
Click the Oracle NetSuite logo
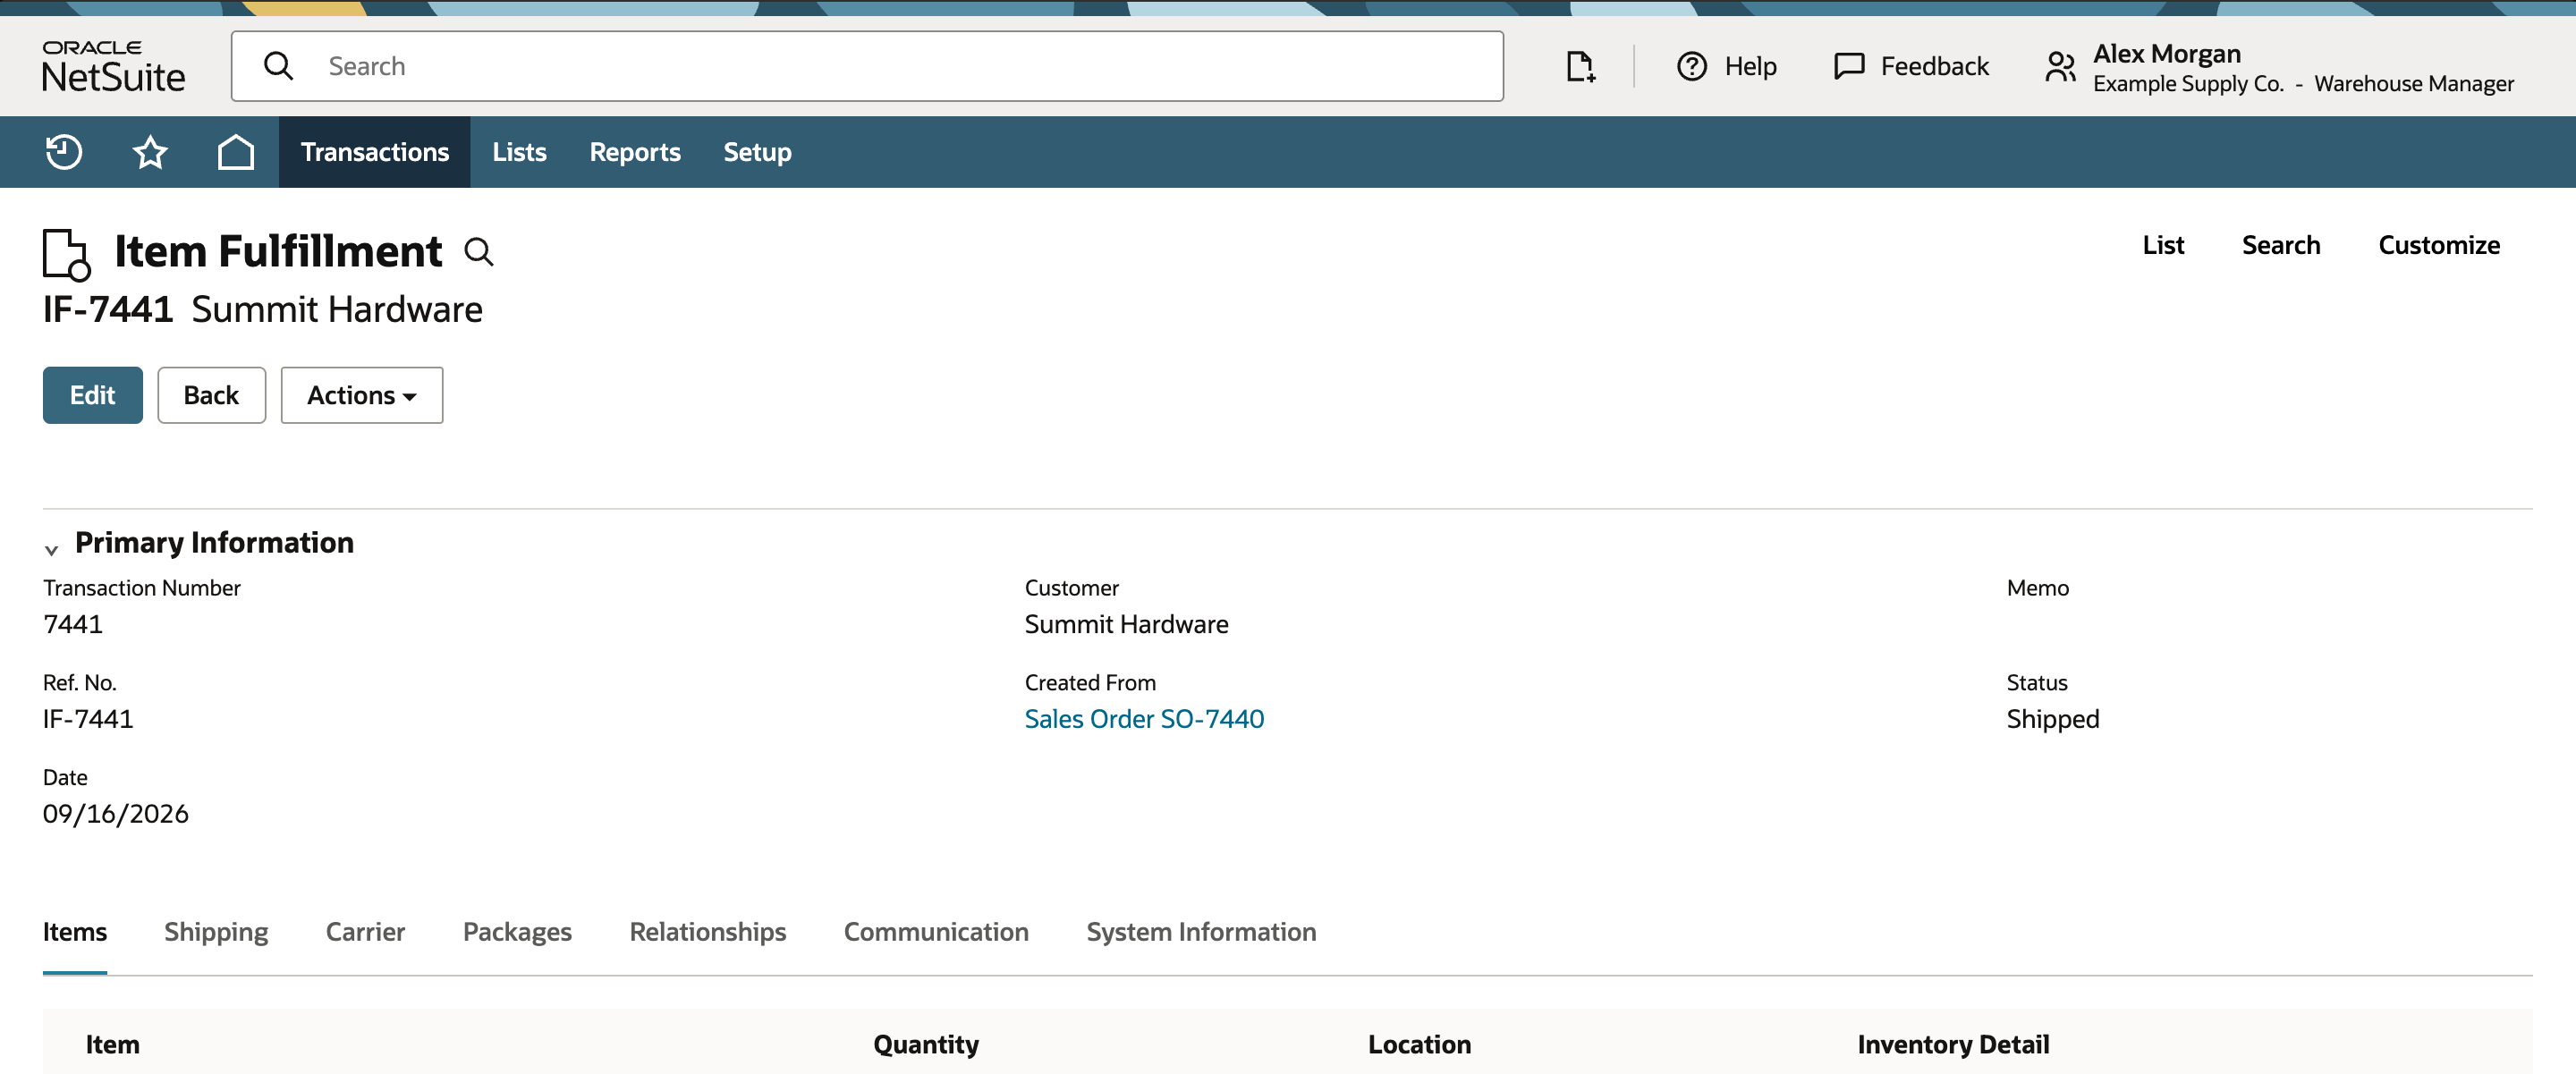113,66
